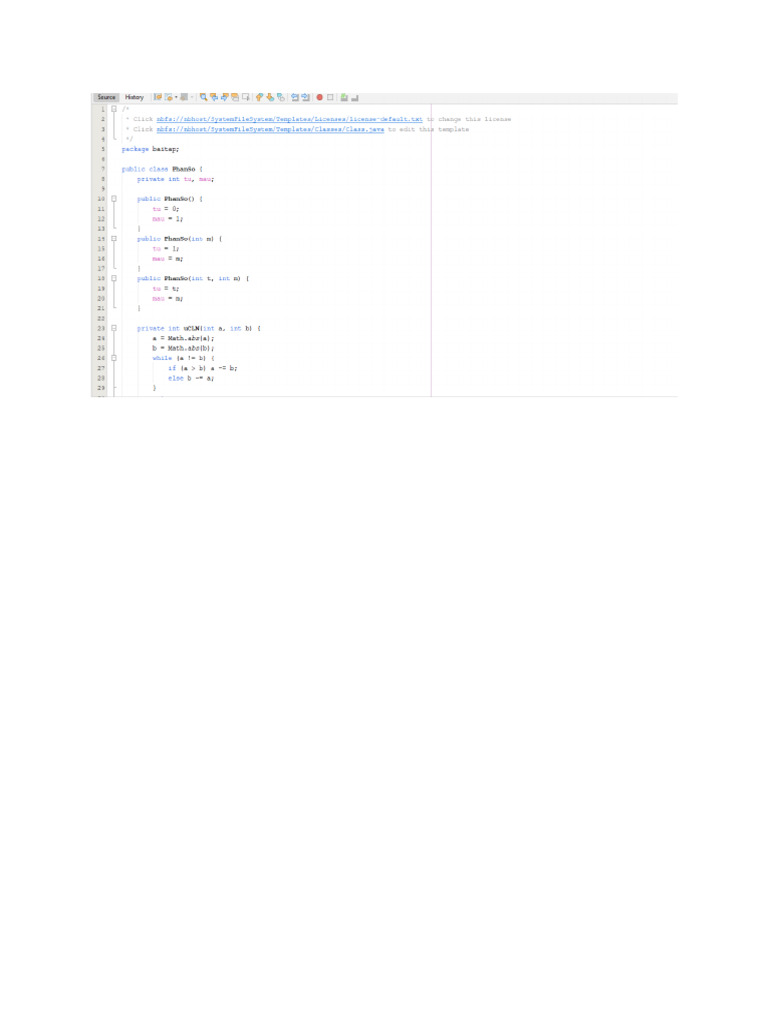Jump to the Last Edit location
This screenshot has width=768, height=1024.
click(x=157, y=97)
